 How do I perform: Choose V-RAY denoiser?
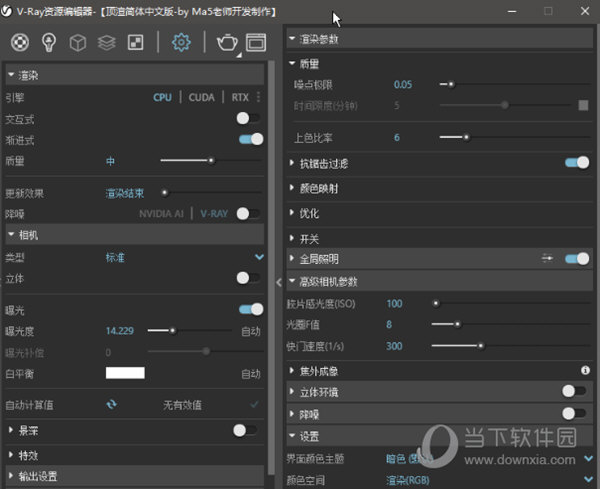coord(214,214)
